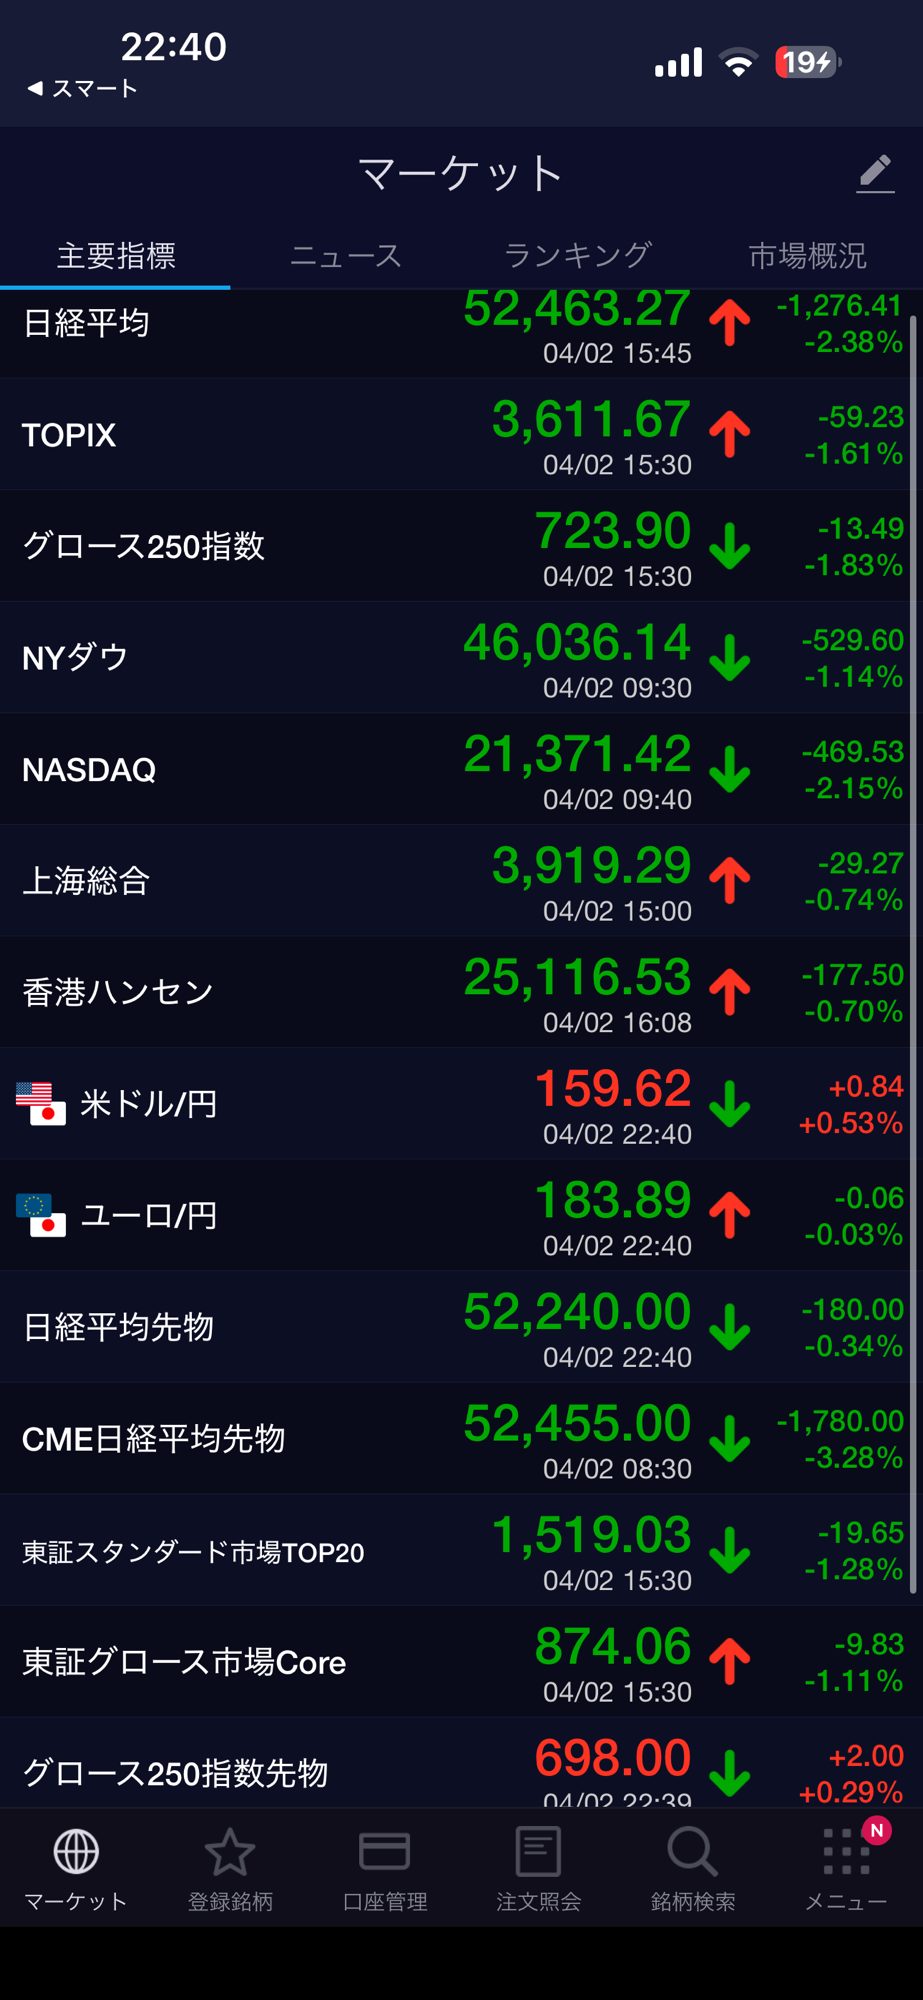Open 登録銘柄 star icon
The image size is (923, 2000).
[230, 1852]
